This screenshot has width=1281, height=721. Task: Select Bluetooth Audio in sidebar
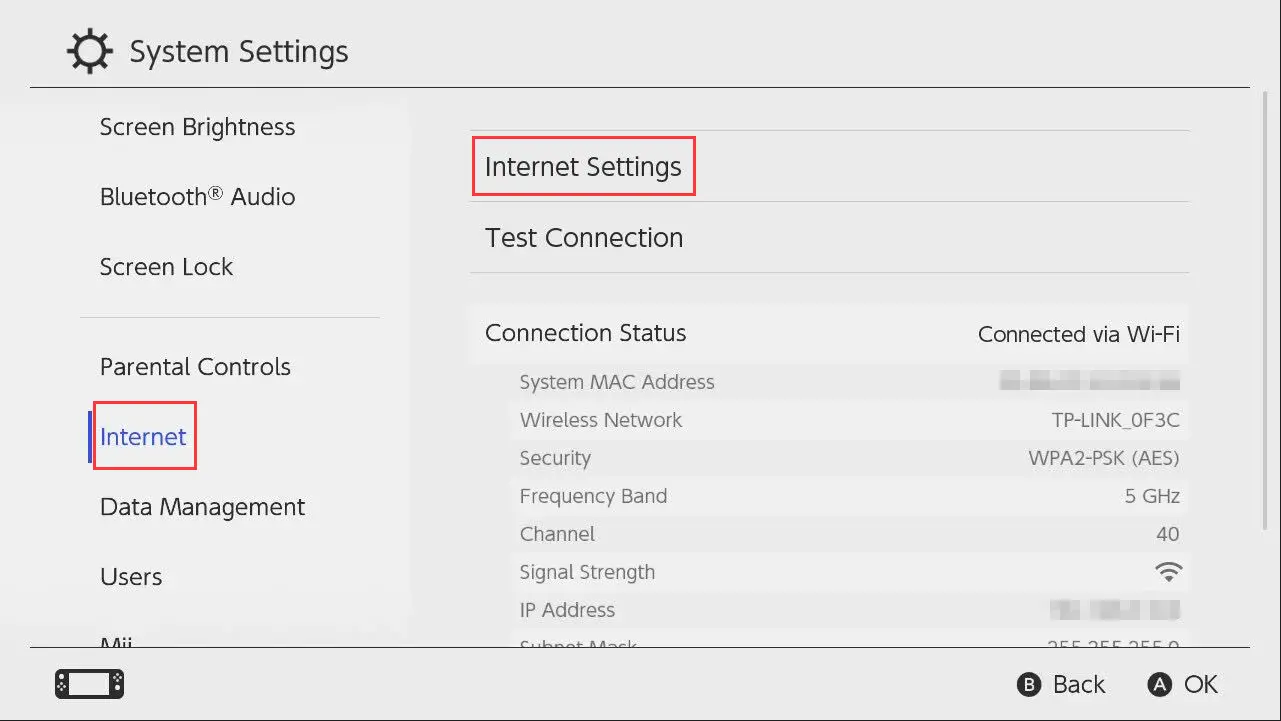197,197
